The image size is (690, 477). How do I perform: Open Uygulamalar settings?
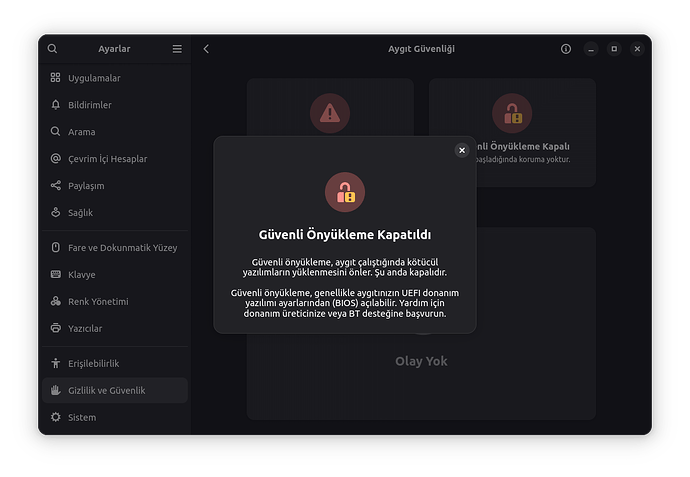click(x=93, y=78)
